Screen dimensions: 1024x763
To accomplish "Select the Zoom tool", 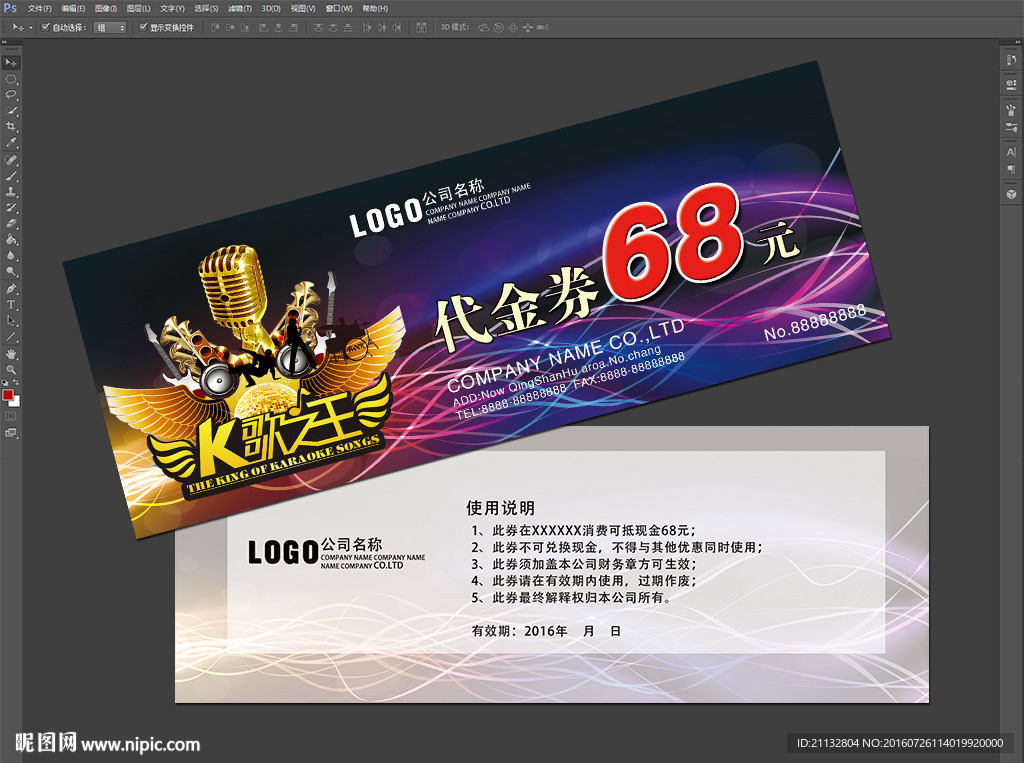I will pyautogui.click(x=11, y=370).
